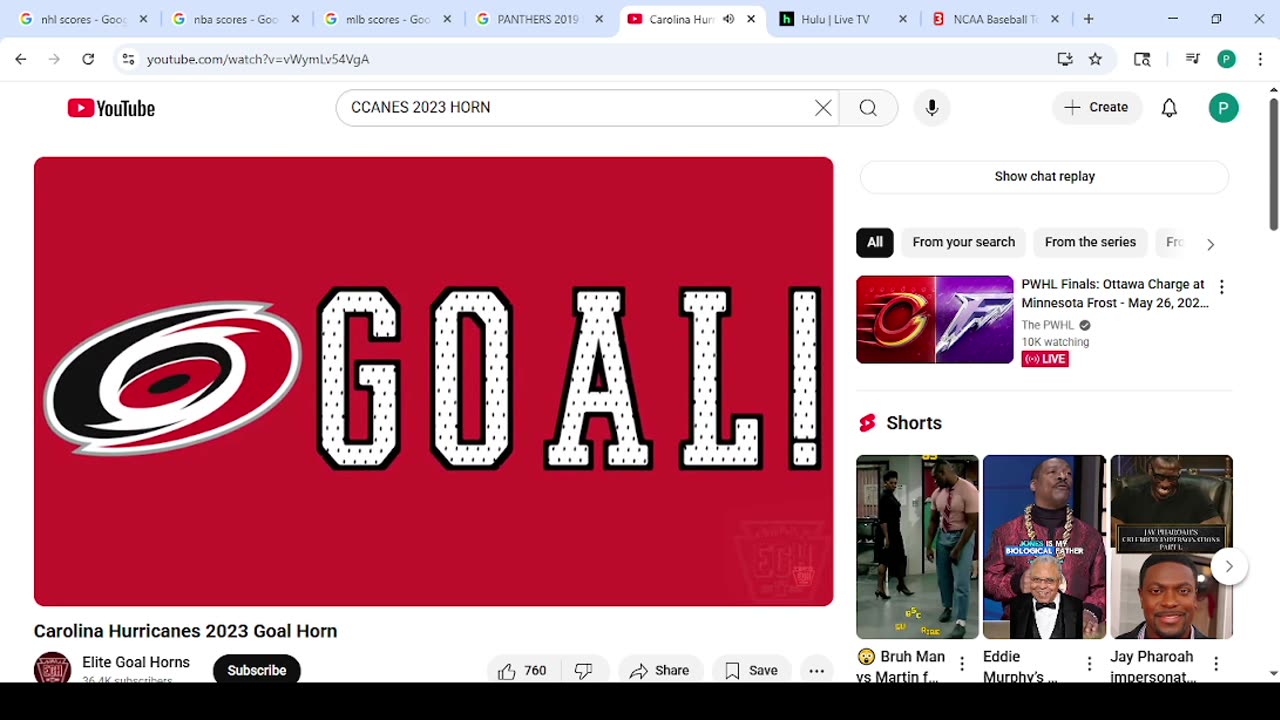This screenshot has height=720, width=1280.
Task: Switch to the nhl scores tab
Action: point(84,19)
